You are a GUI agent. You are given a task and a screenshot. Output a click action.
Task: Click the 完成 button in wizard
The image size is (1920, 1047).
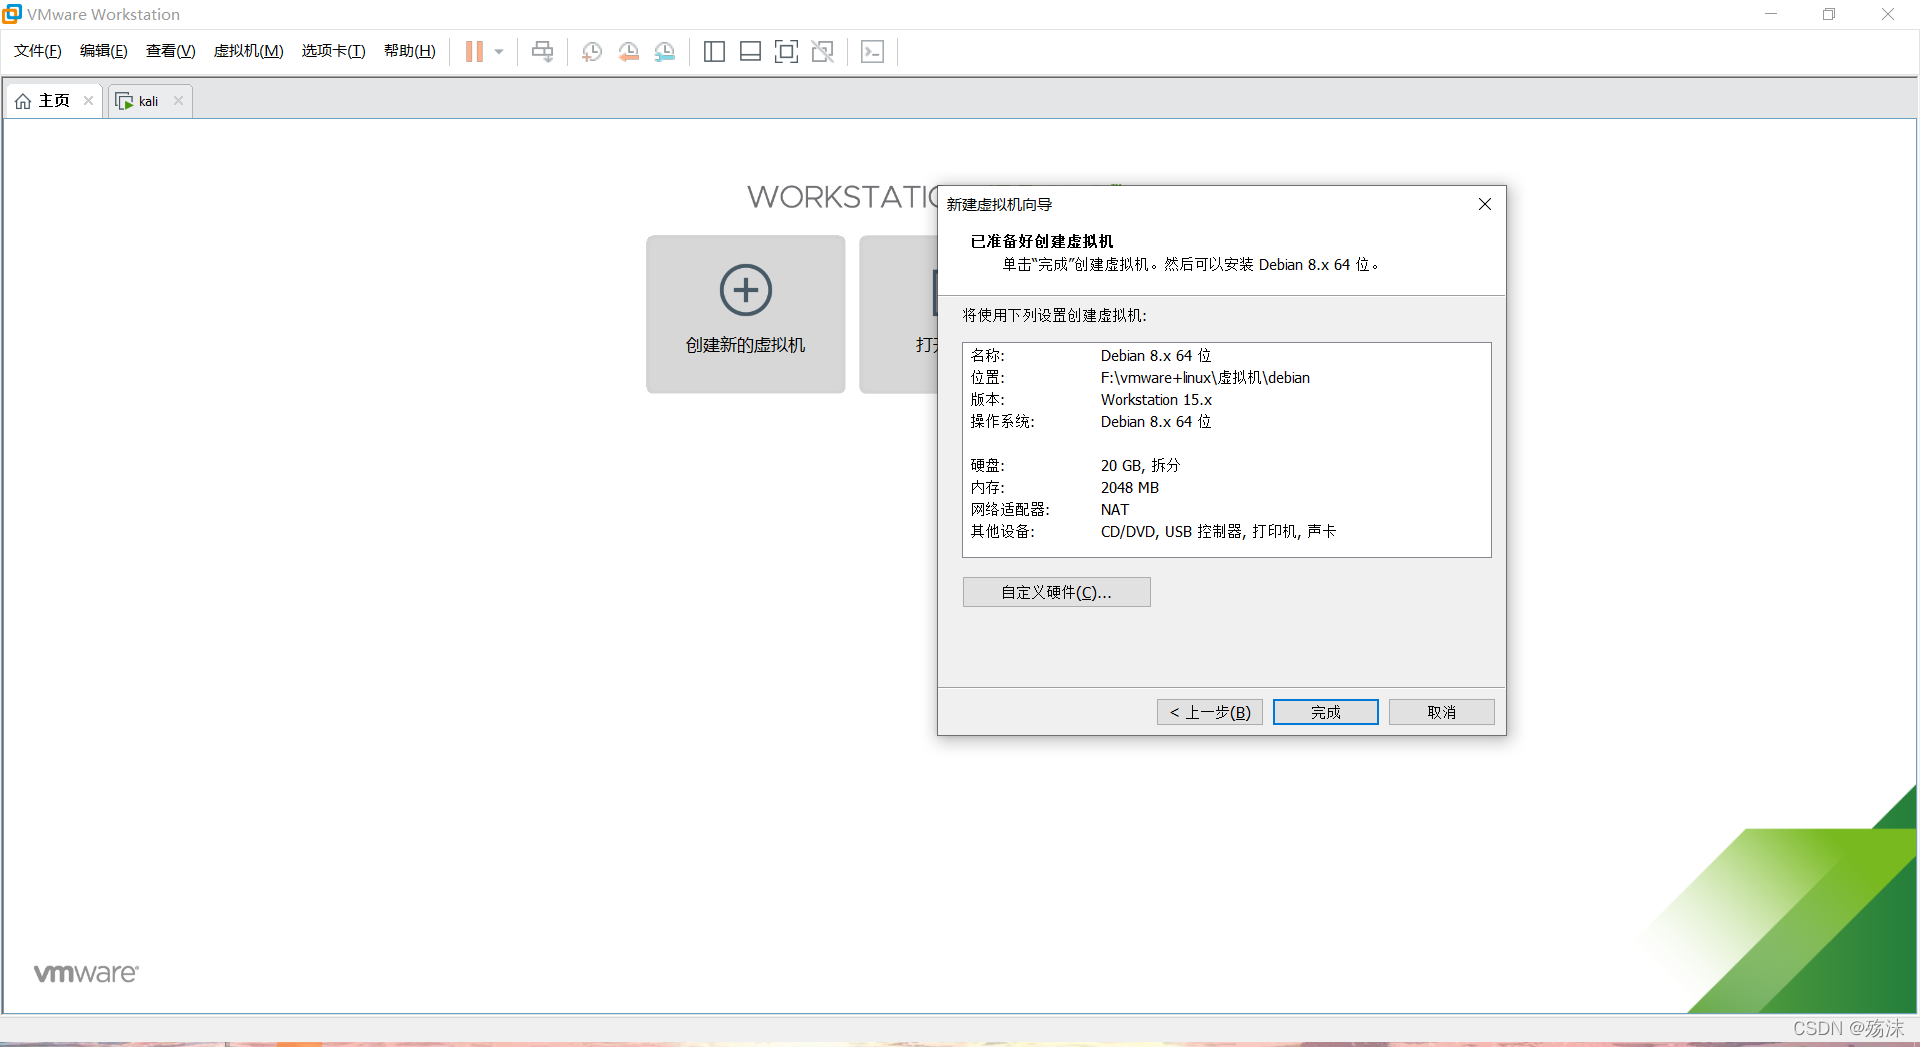tap(1325, 712)
